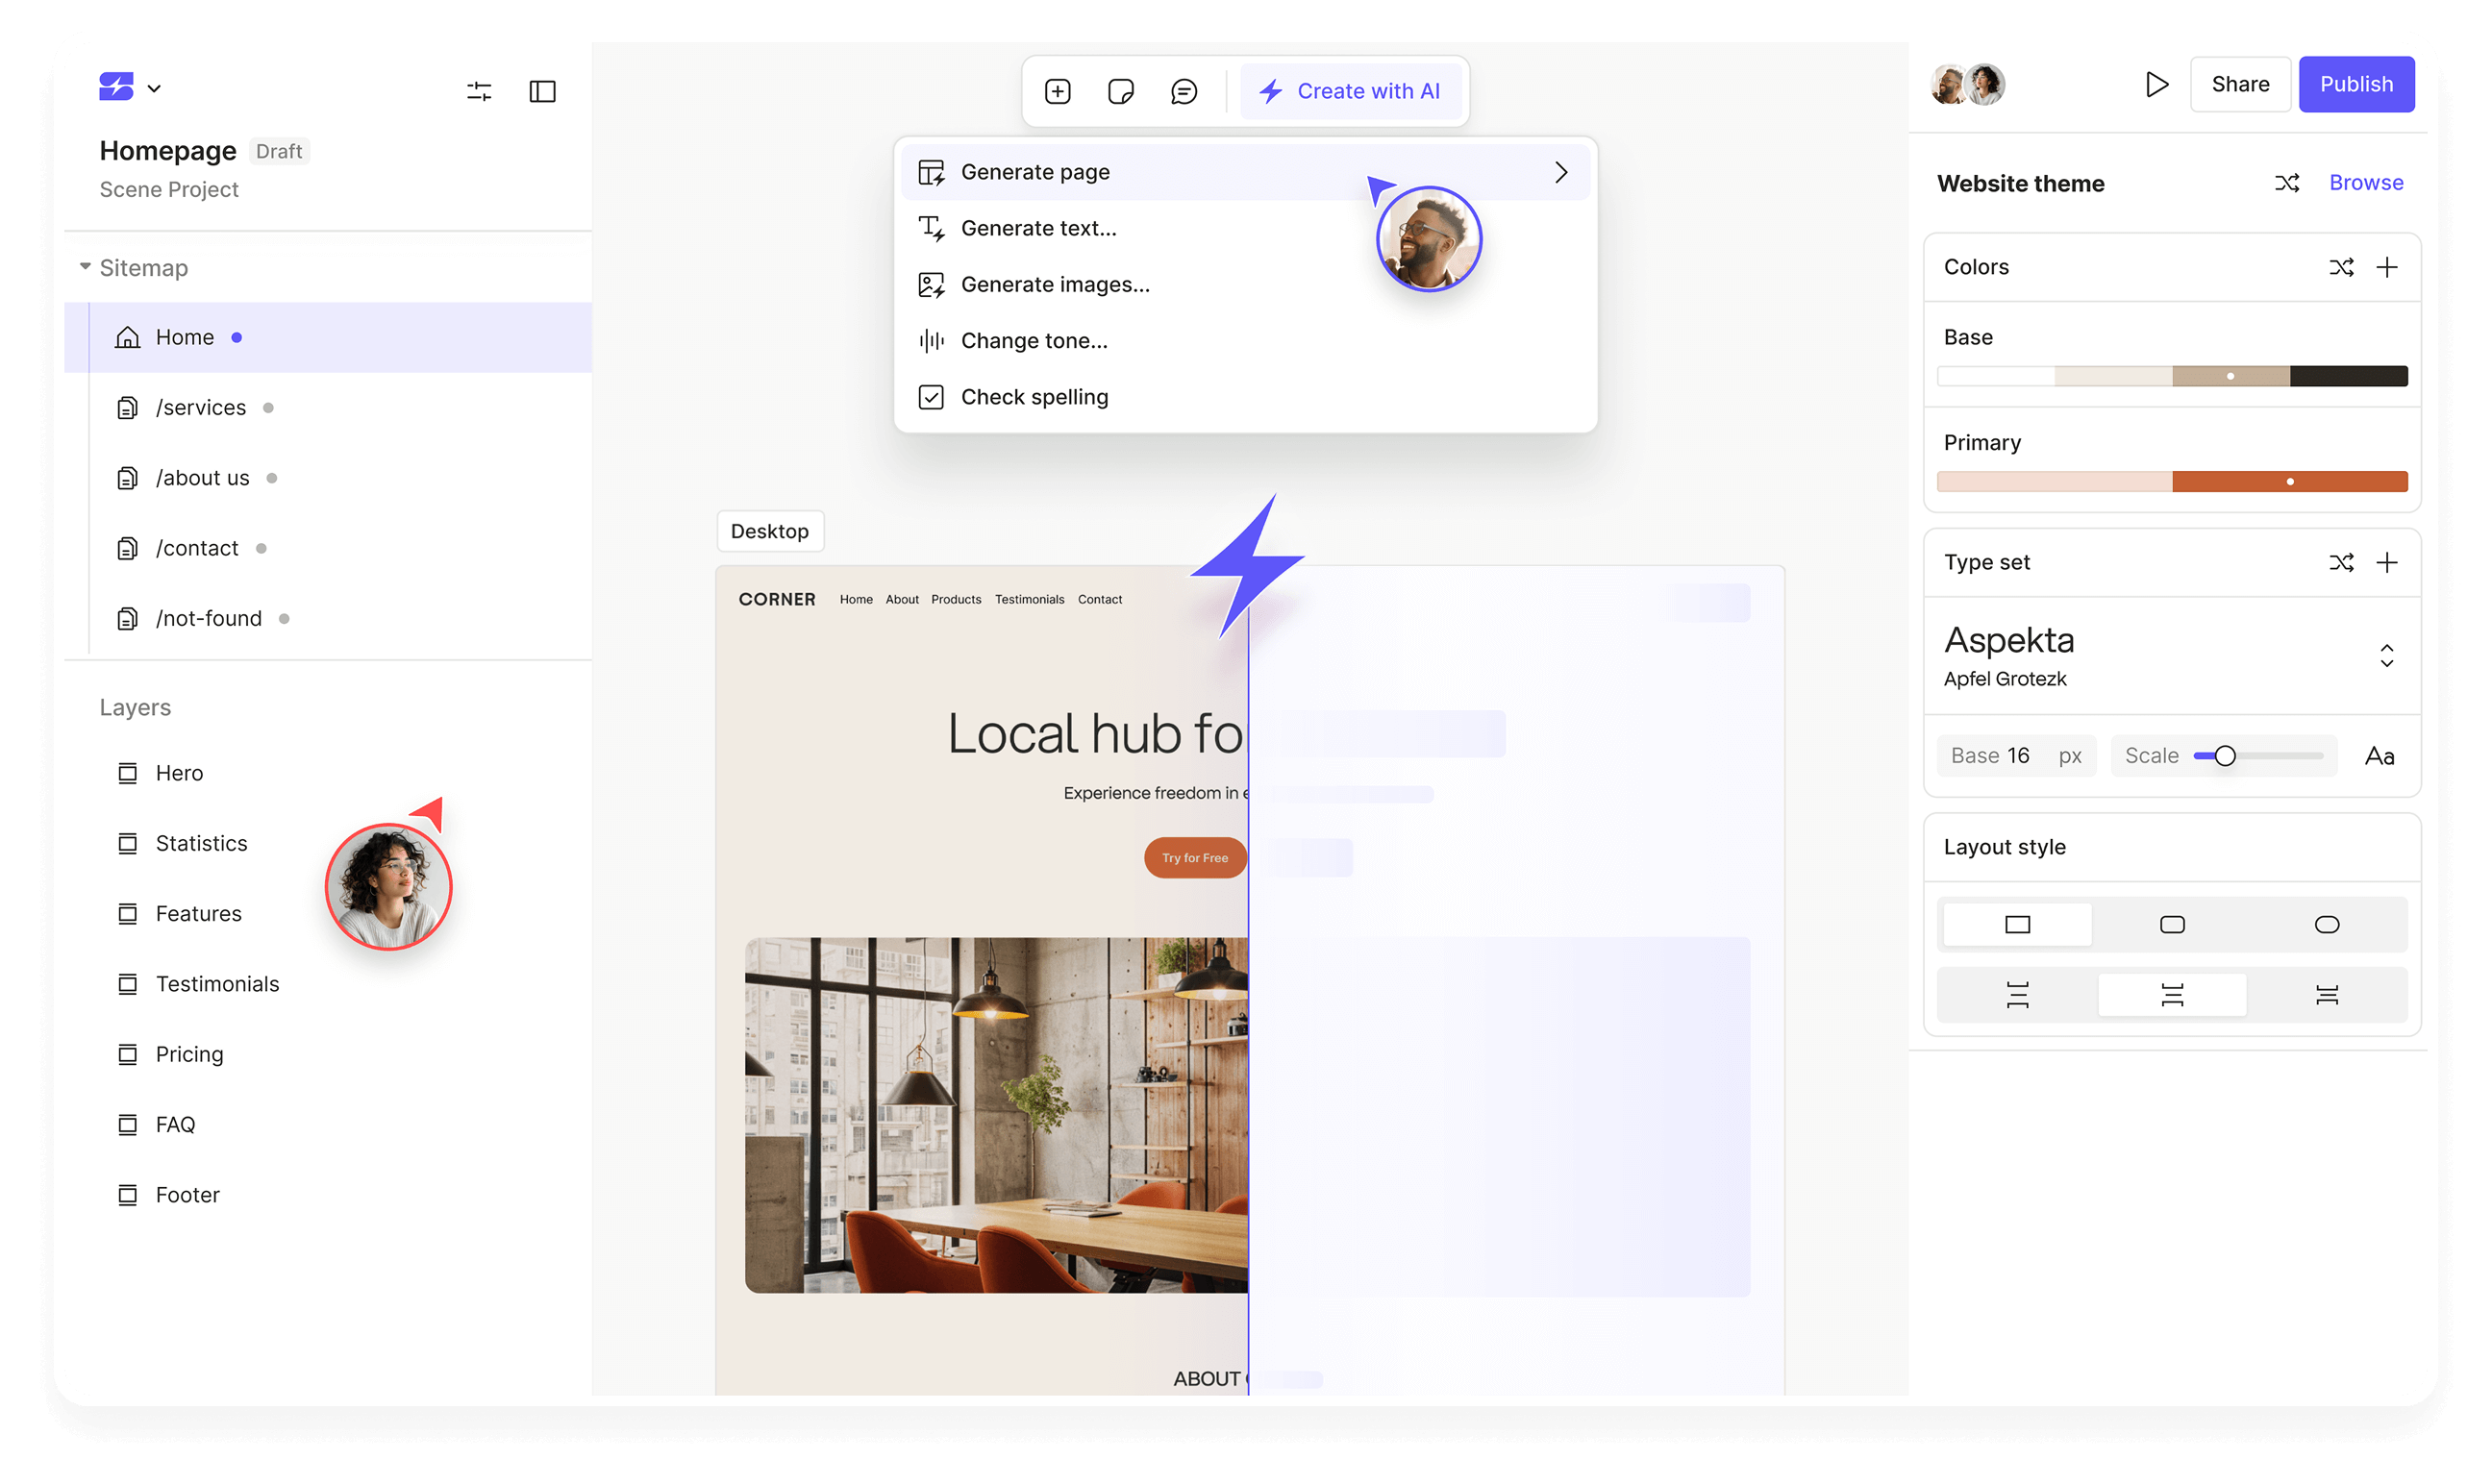Click the coworking space photo
This screenshot has width=2492, height=1484.
tap(996, 1115)
